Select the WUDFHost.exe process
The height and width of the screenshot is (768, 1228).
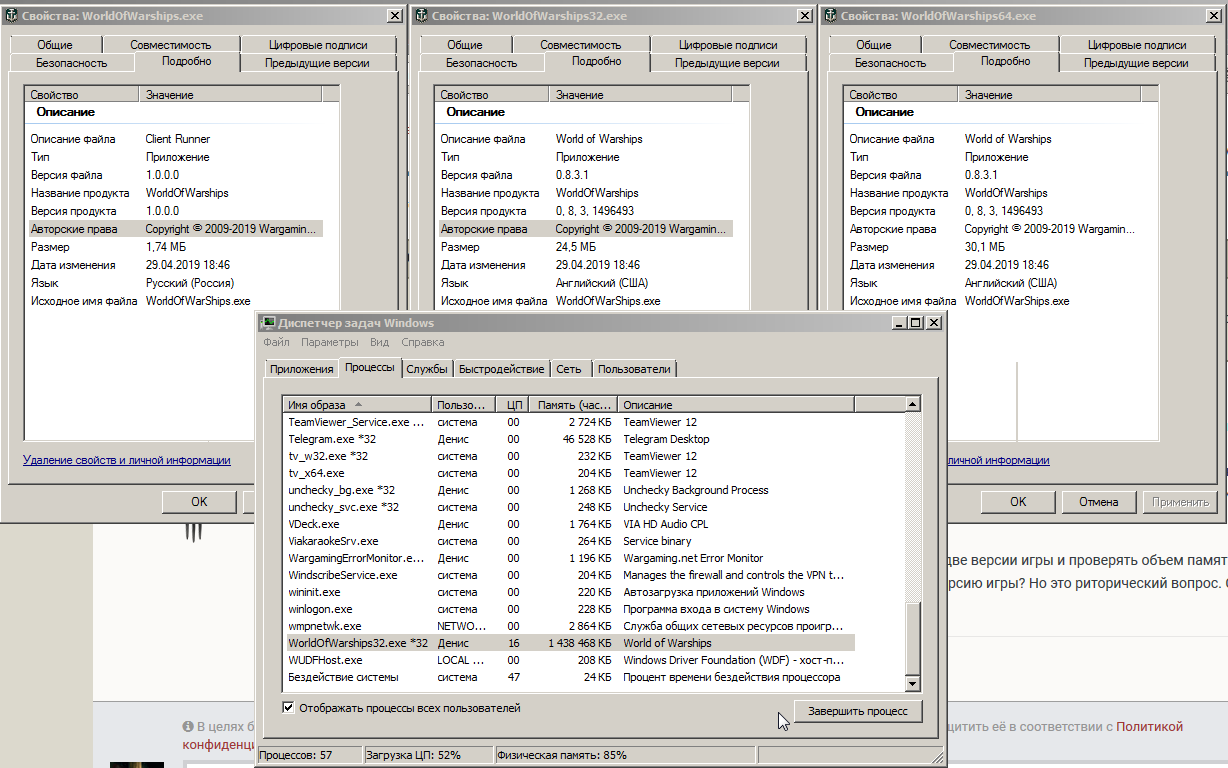click(569, 660)
